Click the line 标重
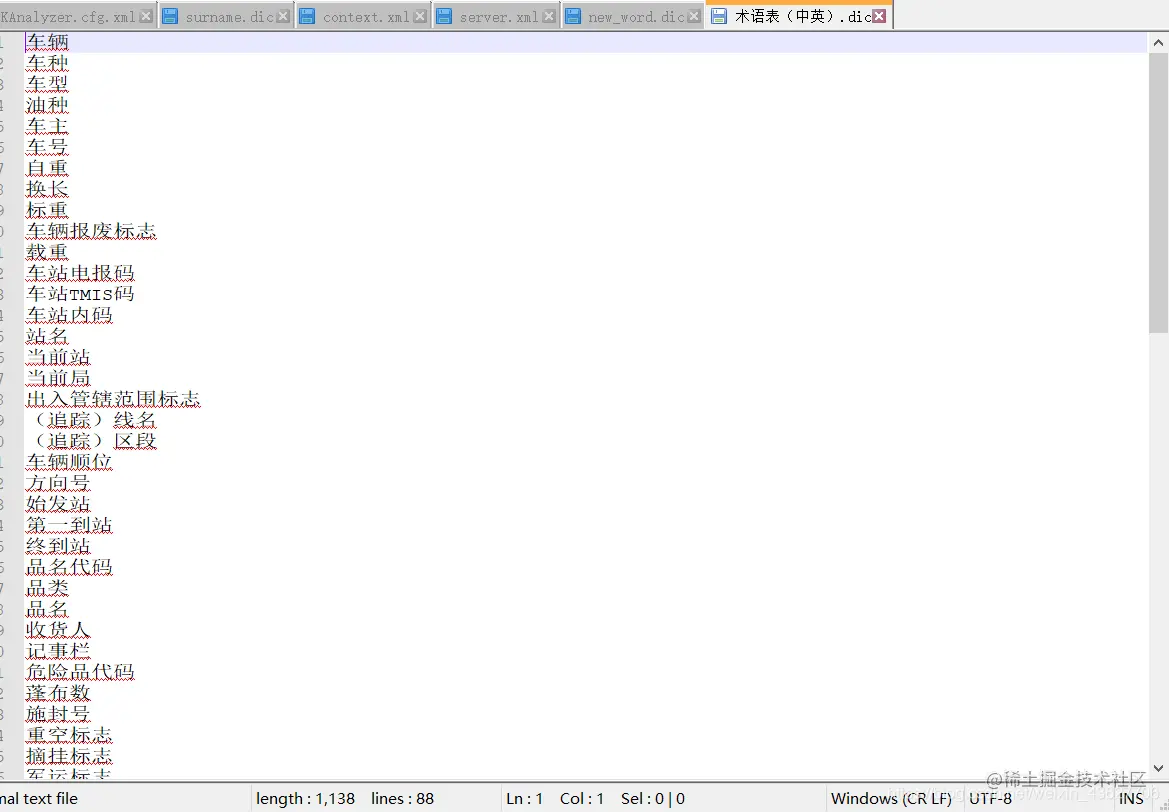Screen dimensions: 1169x812 pos(47,210)
